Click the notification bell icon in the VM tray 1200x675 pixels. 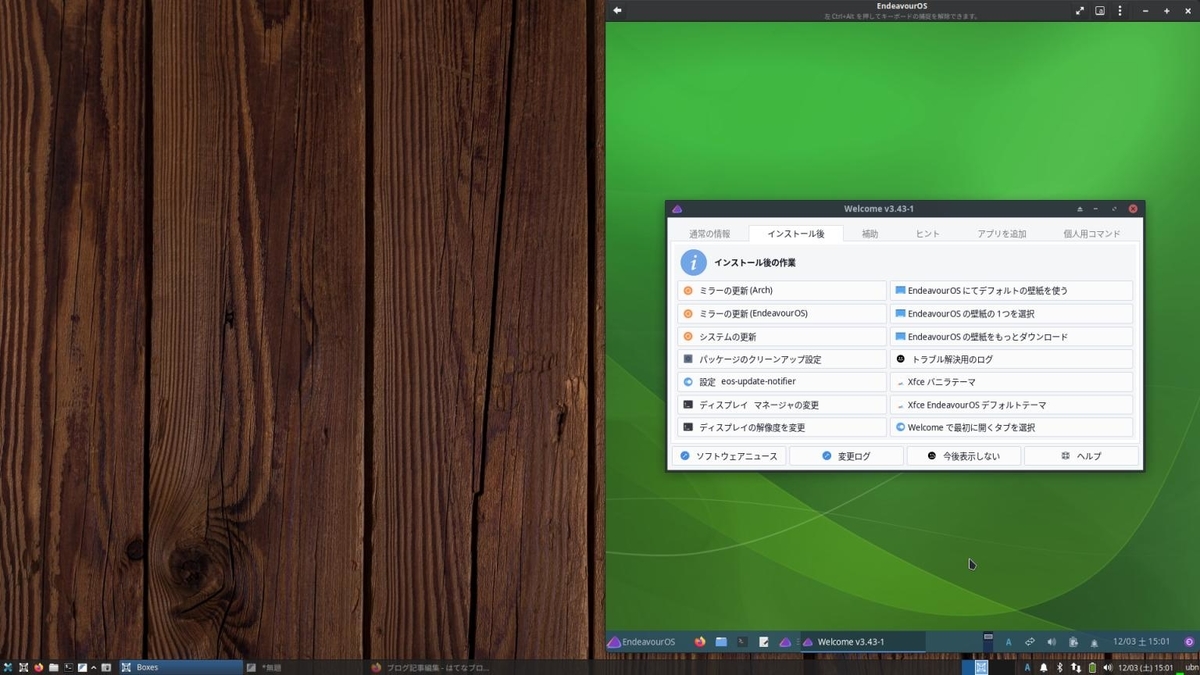tap(1094, 642)
